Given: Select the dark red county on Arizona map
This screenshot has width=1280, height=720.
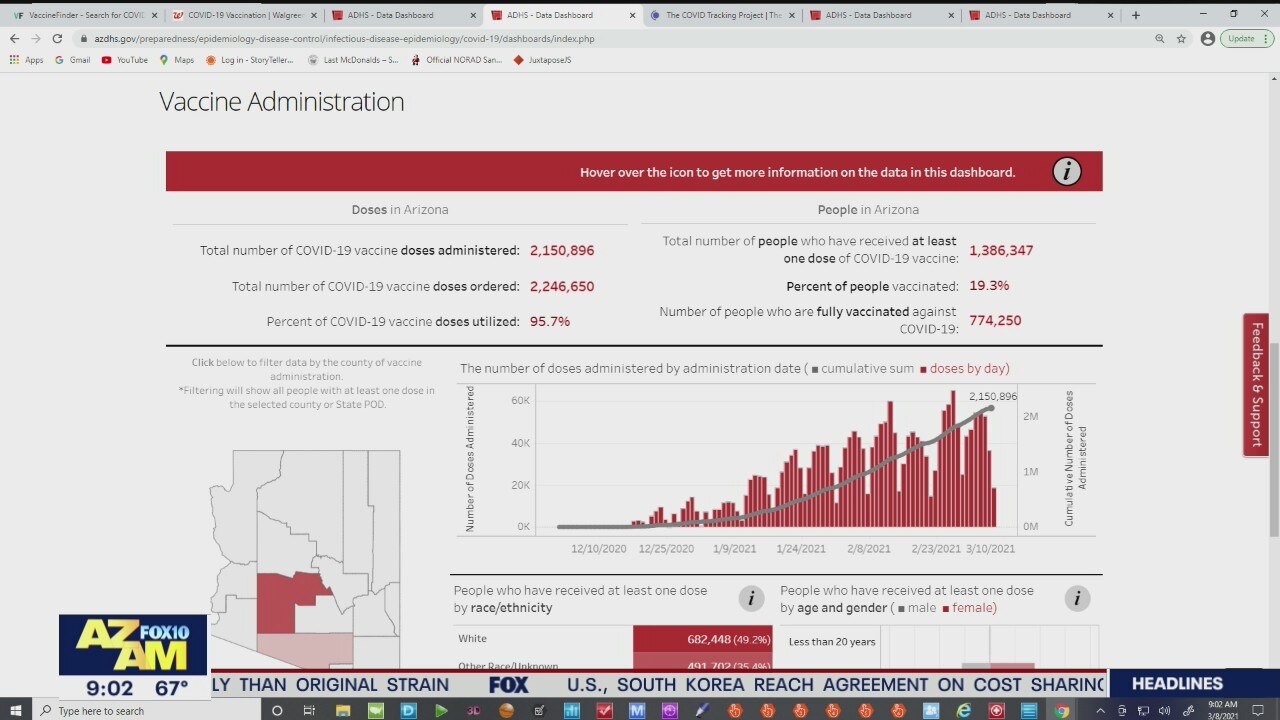Looking at the screenshot, I should click(x=280, y=600).
